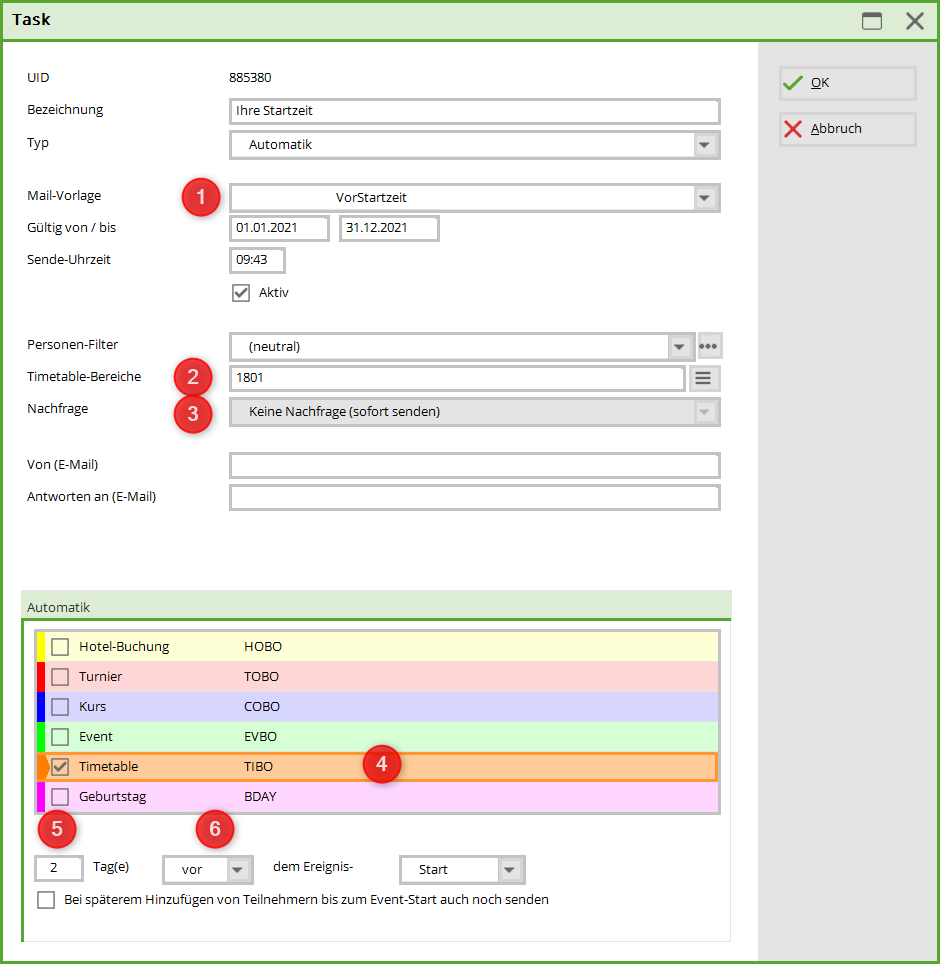The width and height of the screenshot is (940, 964).
Task: Maximize the Task dialog window
Action: [x=872, y=21]
